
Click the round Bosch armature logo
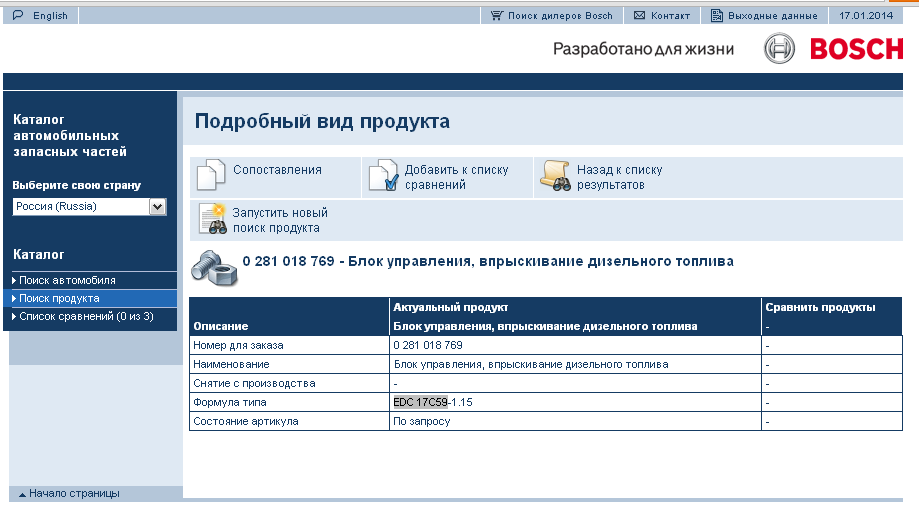[779, 48]
